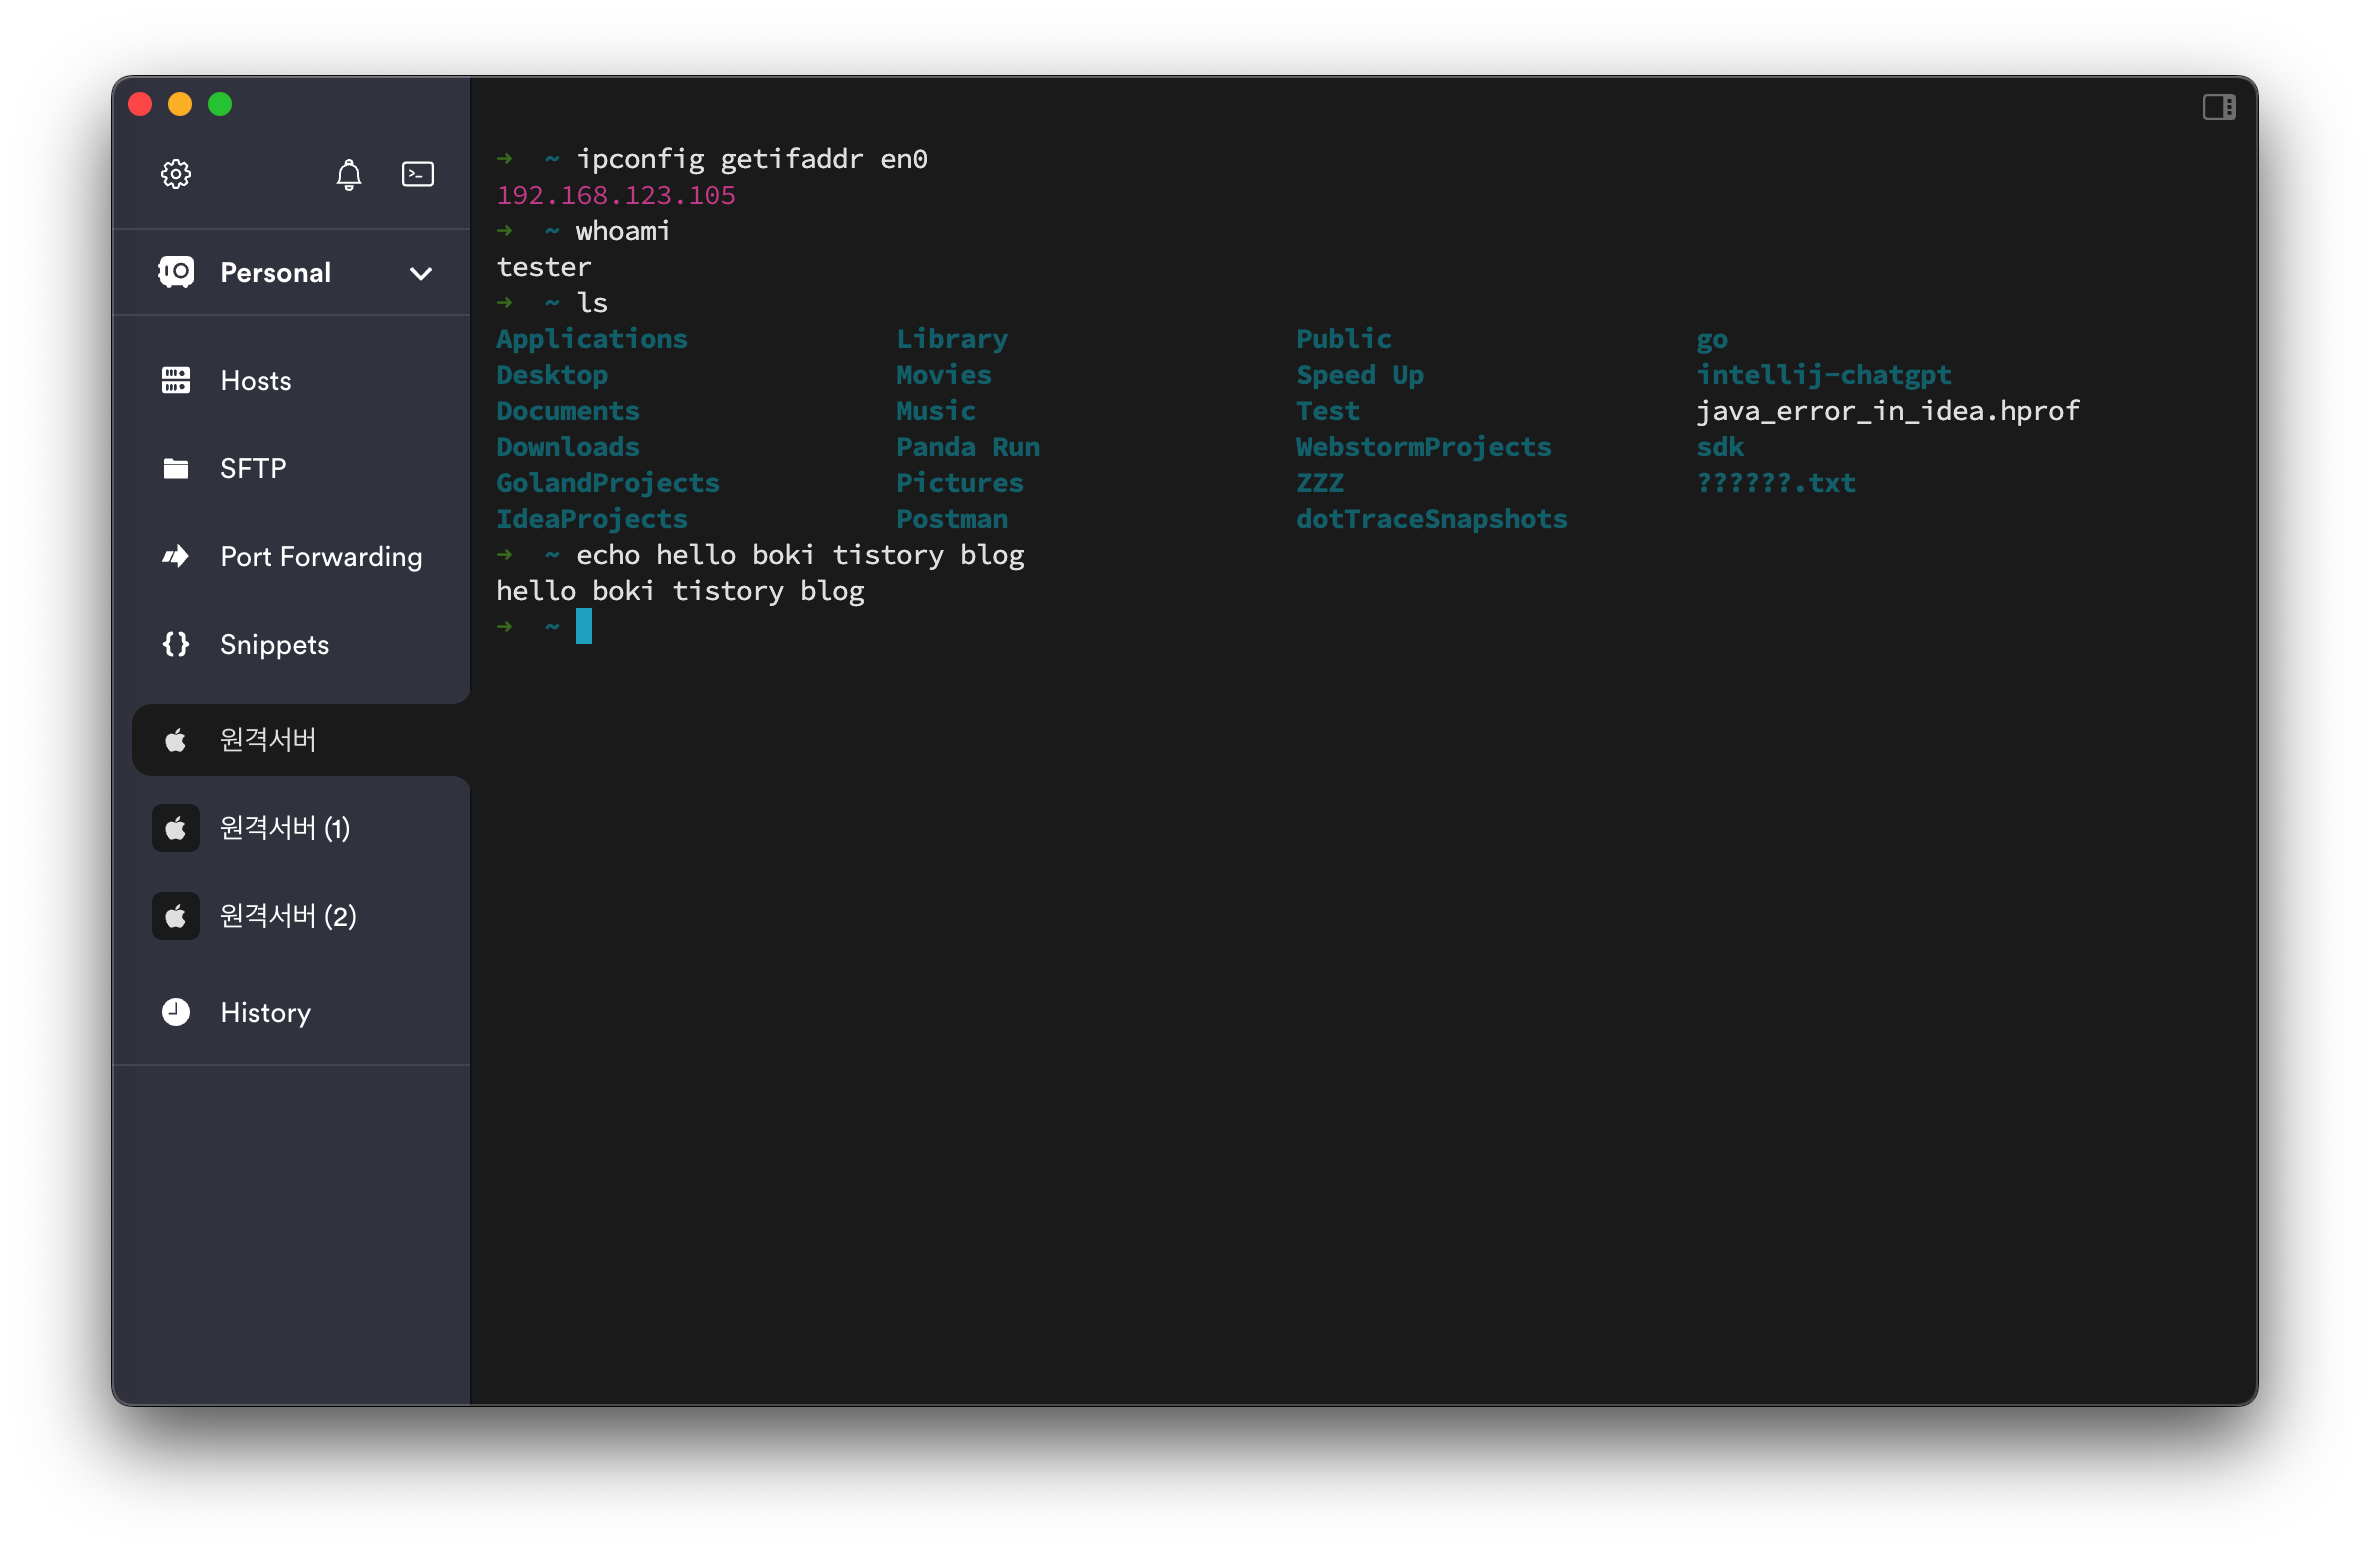2370x1554 pixels.
Task: Switch to the 원격서버 (1) session
Action: 285,828
